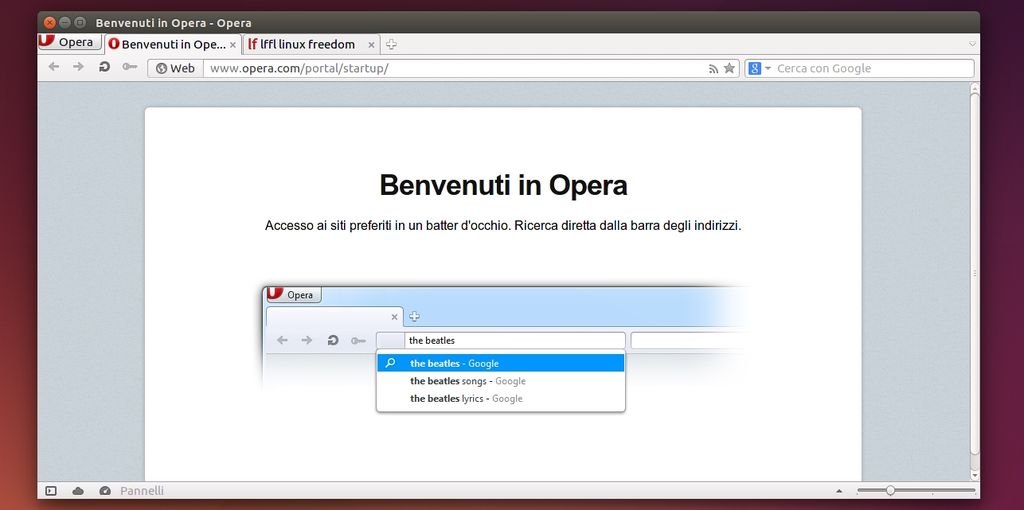Switch to the lffl linux freedom tab

307,44
